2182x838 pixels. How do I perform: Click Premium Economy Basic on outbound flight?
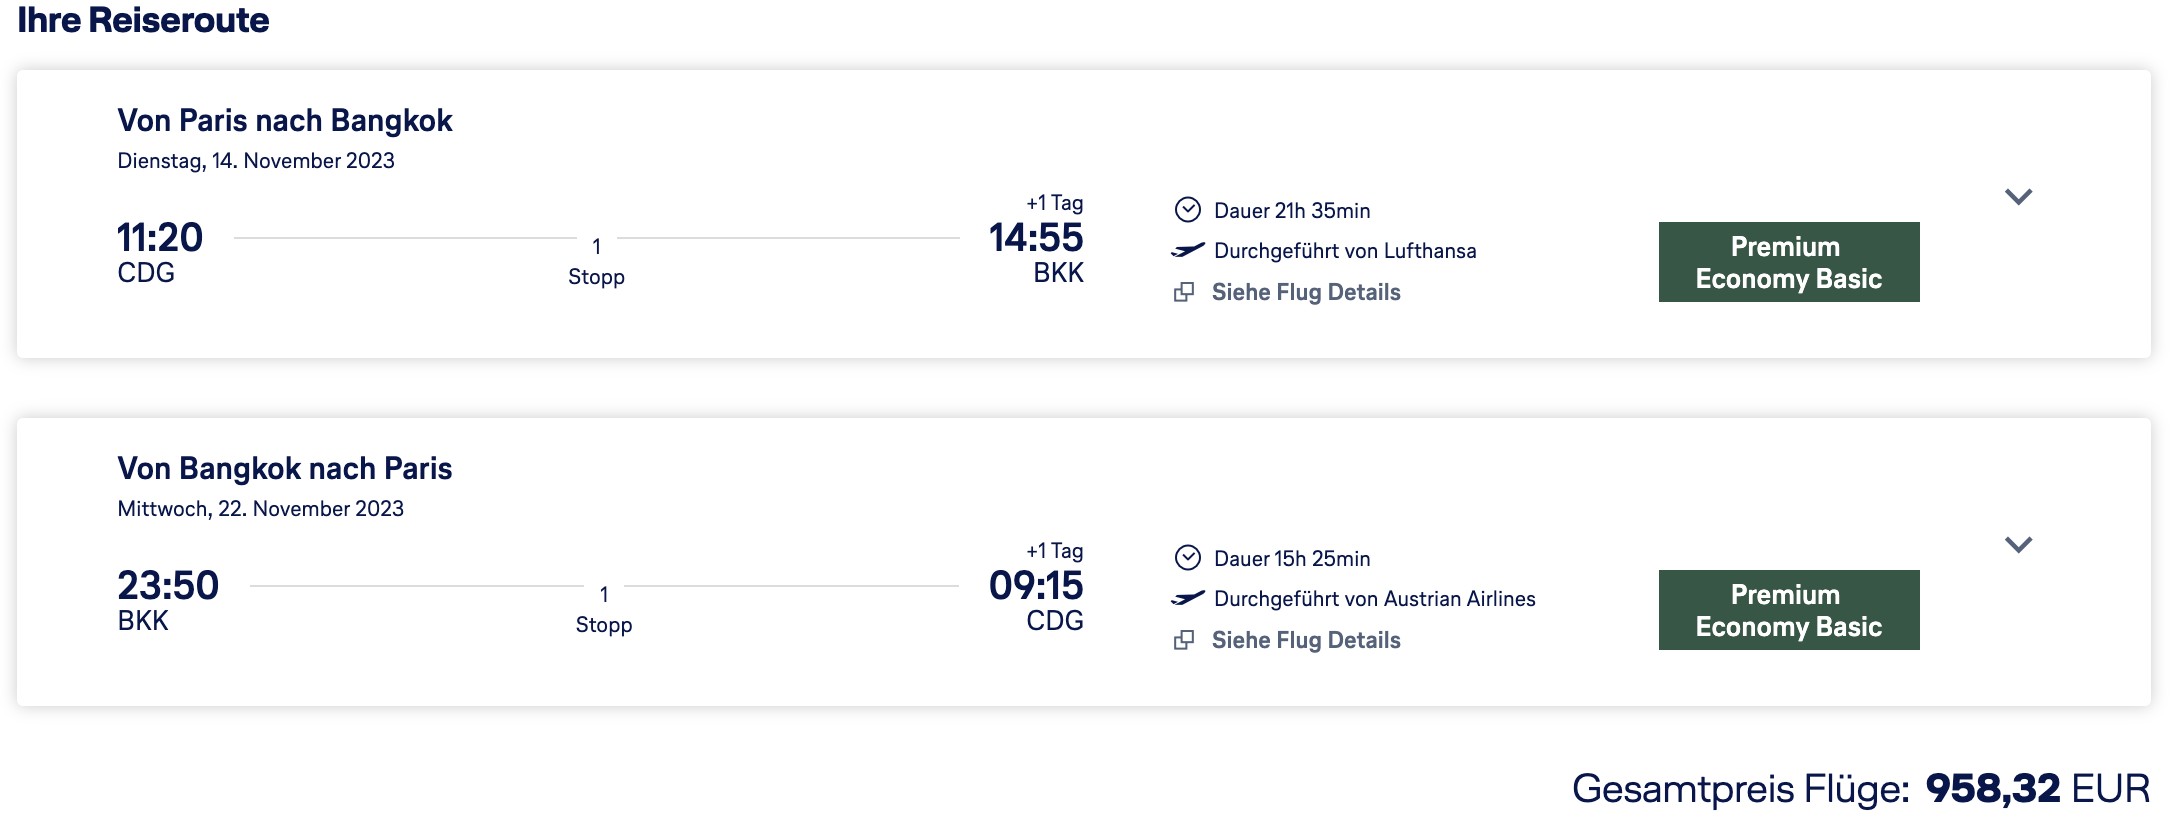click(x=1788, y=262)
